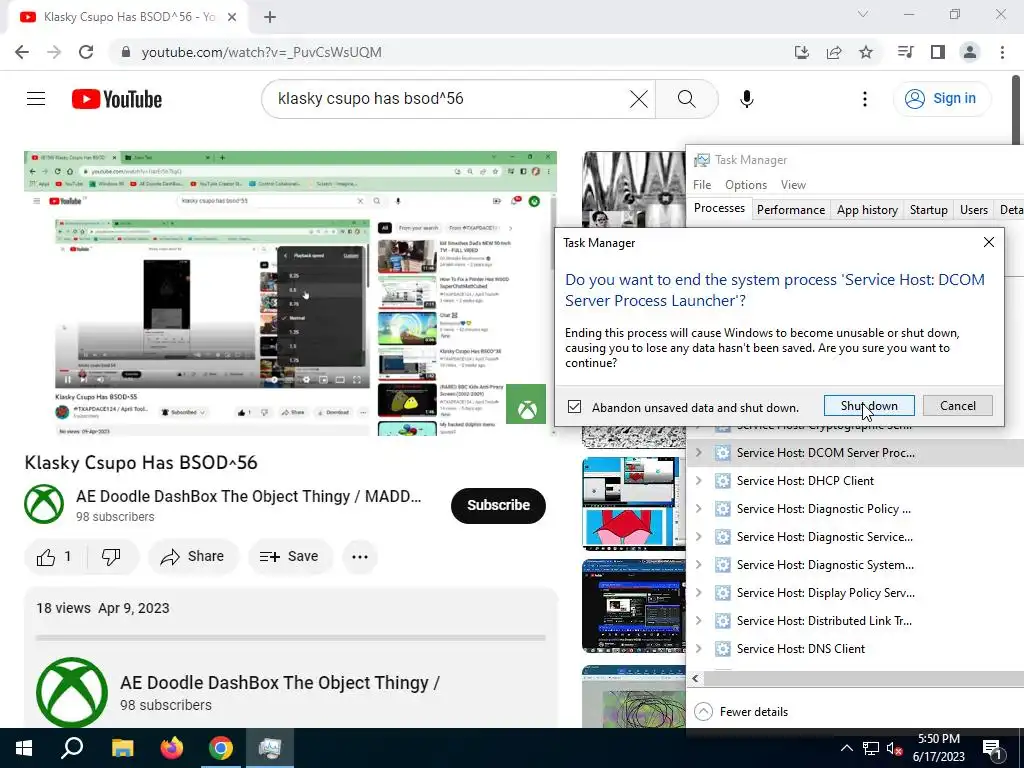Uncheck Abandon unsaved data and shut down
This screenshot has height=768, width=1024.
click(574, 407)
